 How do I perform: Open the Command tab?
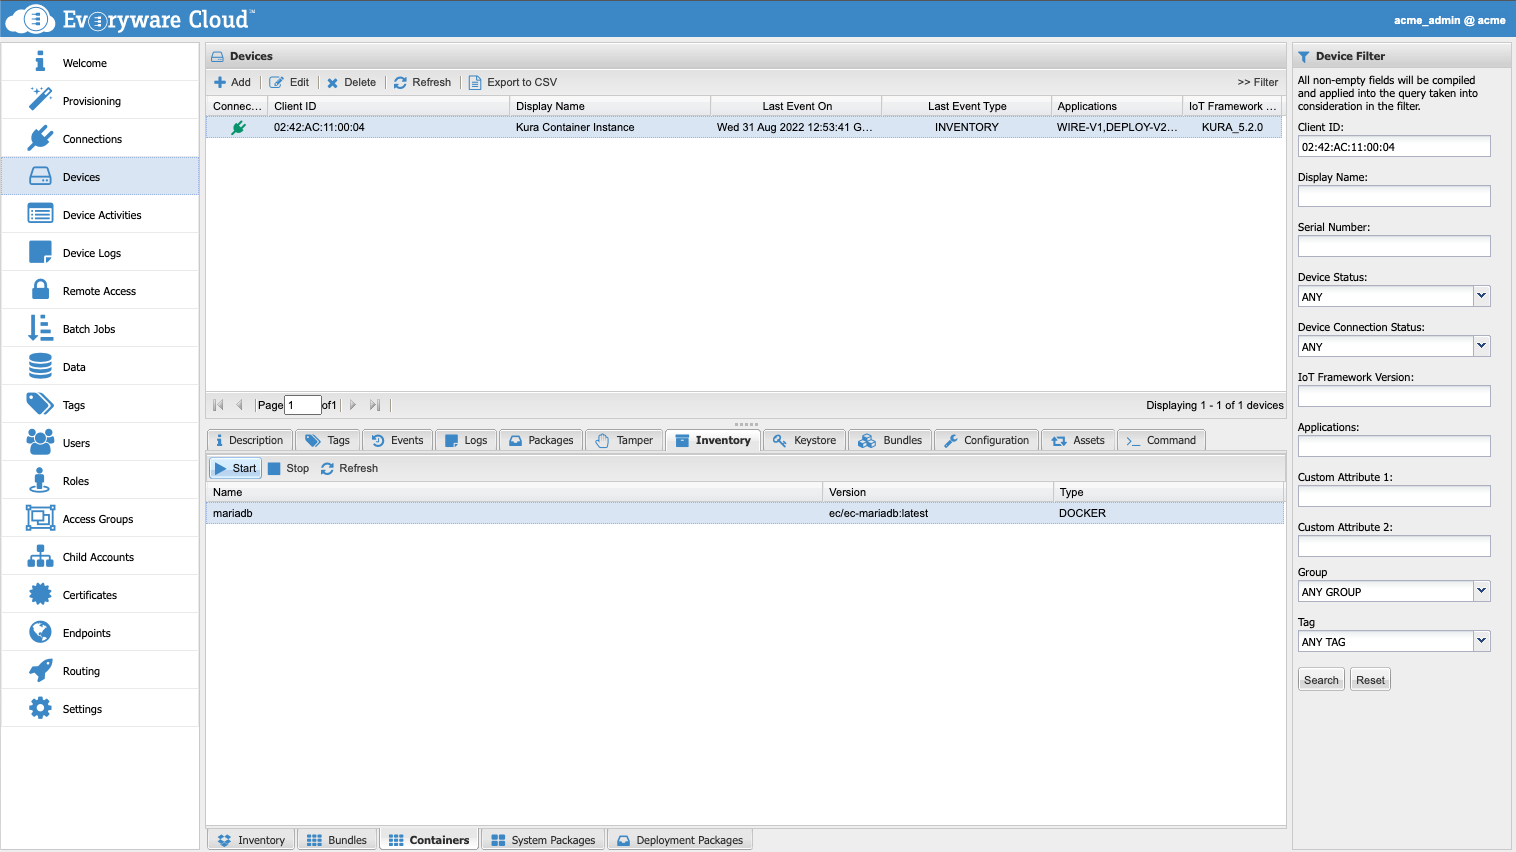click(x=1162, y=440)
